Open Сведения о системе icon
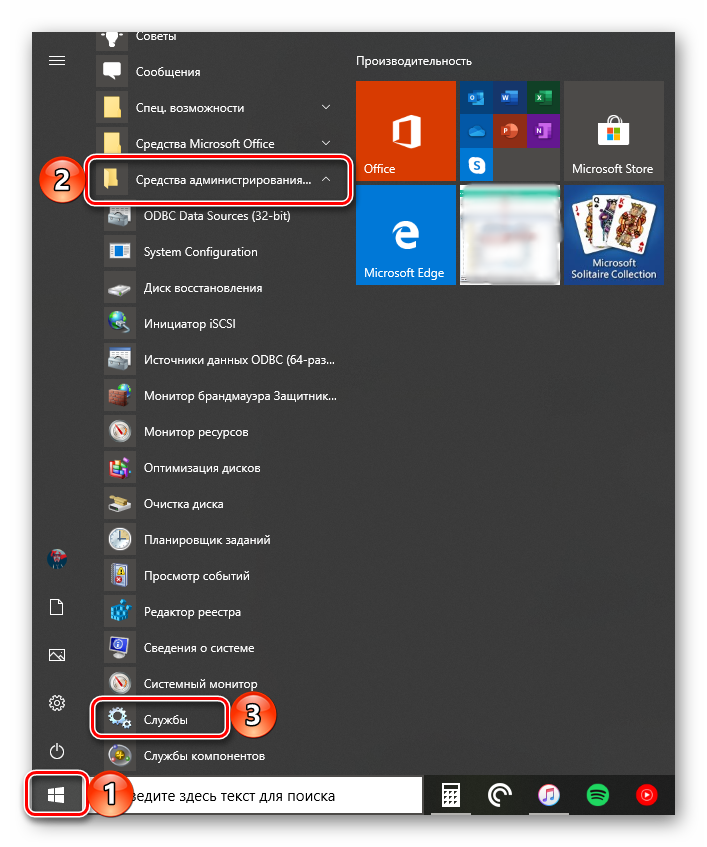The width and height of the screenshot is (707, 847). point(120,647)
